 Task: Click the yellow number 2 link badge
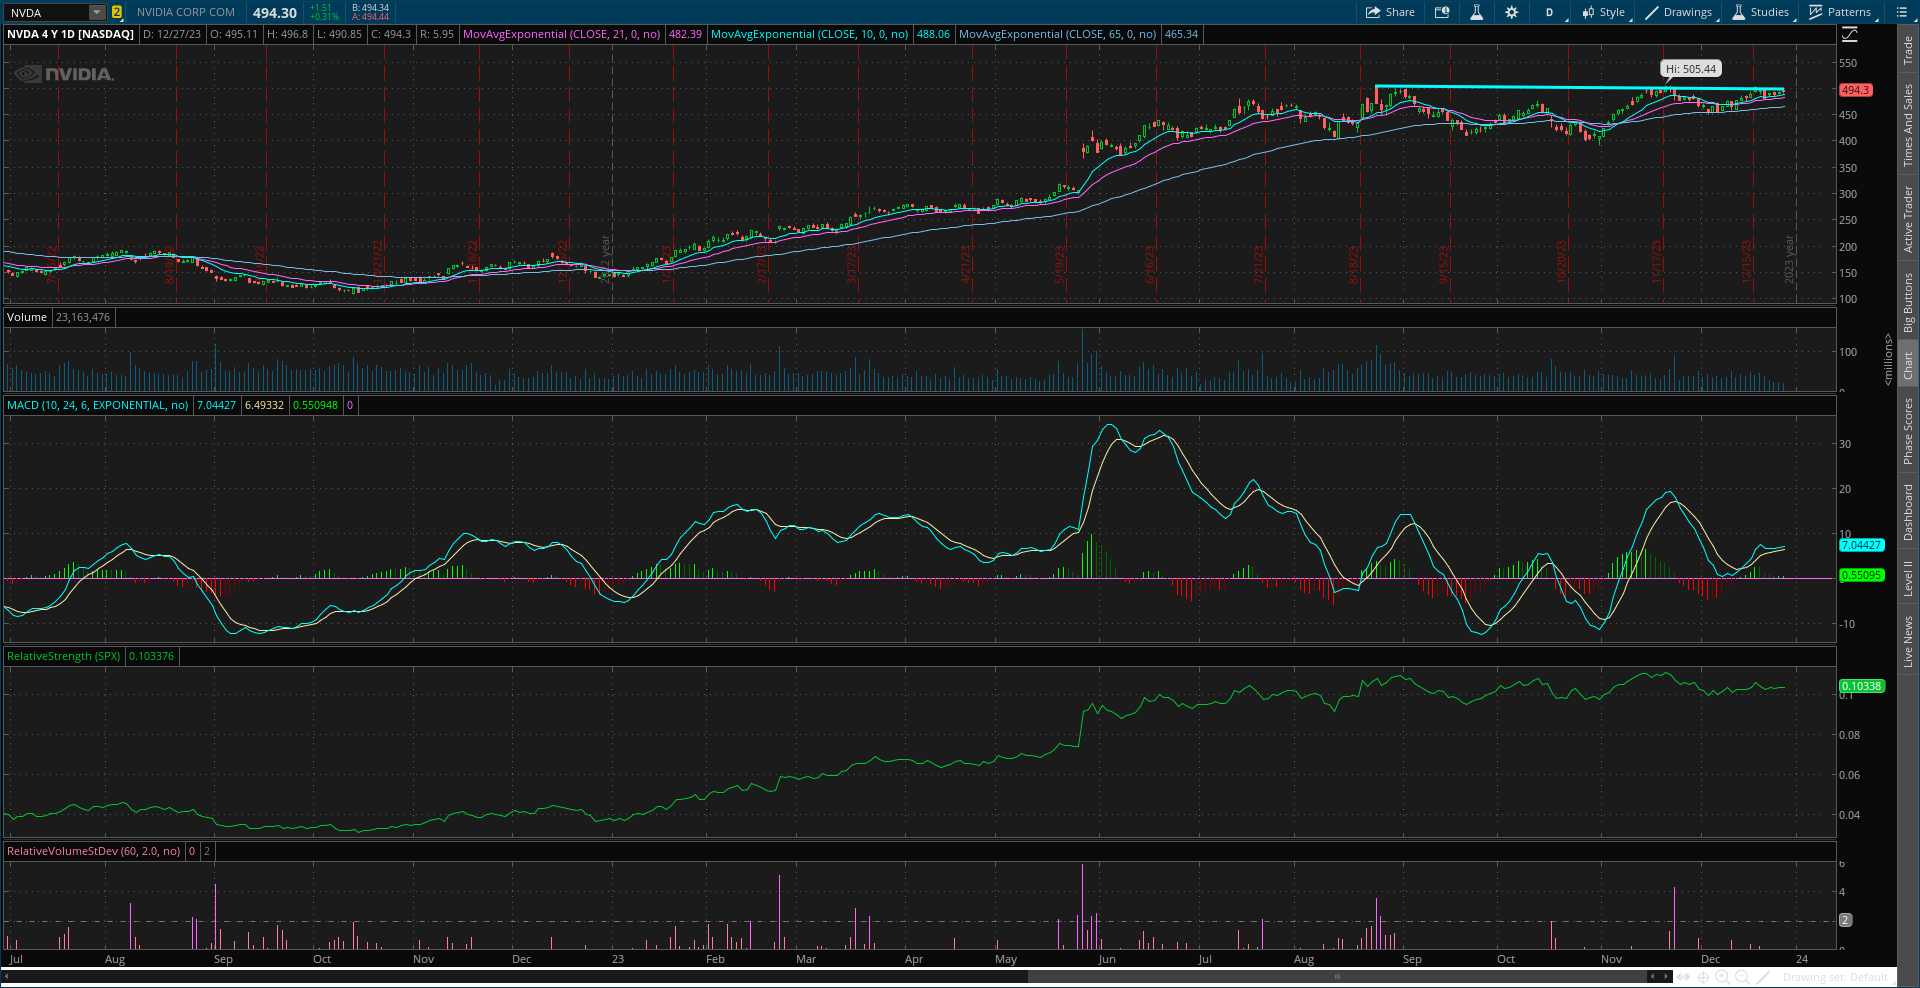pos(117,12)
